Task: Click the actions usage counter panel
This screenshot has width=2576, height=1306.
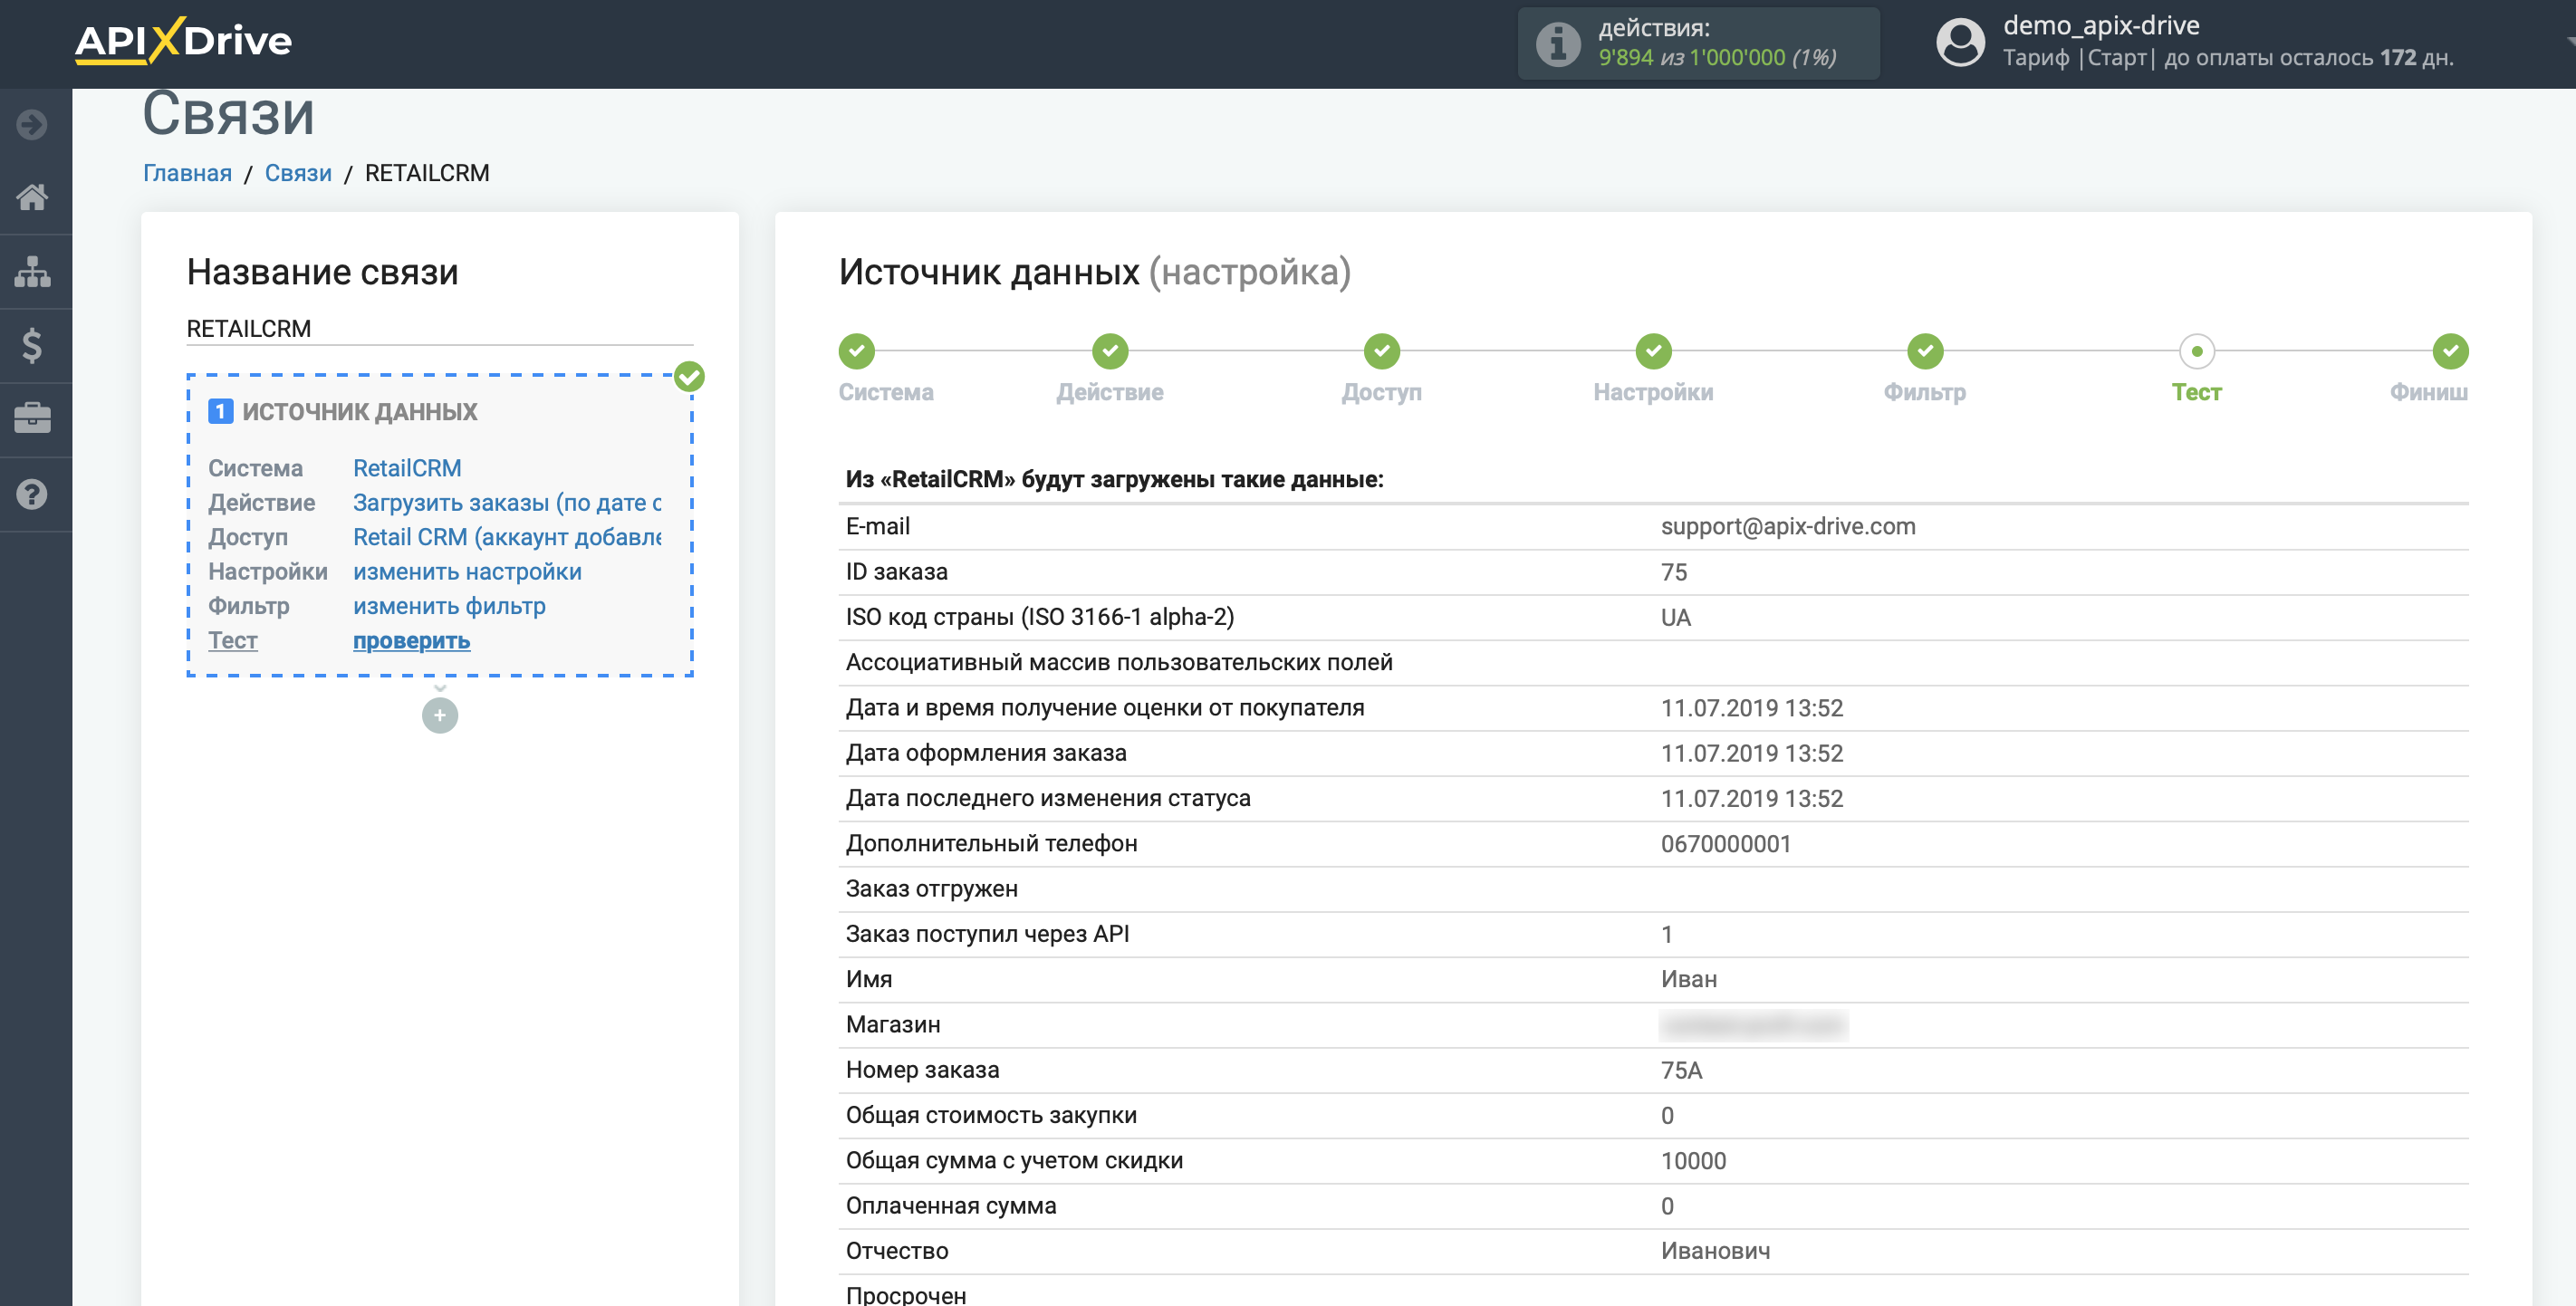Action: (1698, 44)
